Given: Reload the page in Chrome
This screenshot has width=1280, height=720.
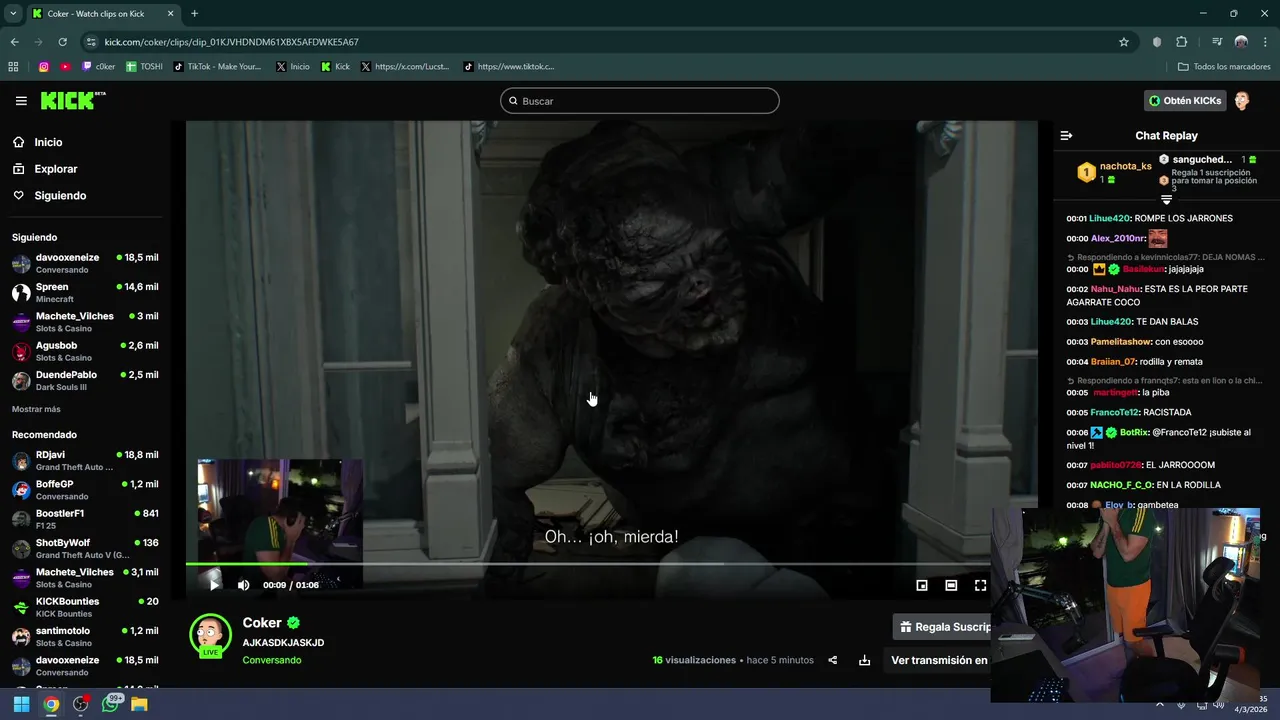Looking at the screenshot, I should pos(62,42).
